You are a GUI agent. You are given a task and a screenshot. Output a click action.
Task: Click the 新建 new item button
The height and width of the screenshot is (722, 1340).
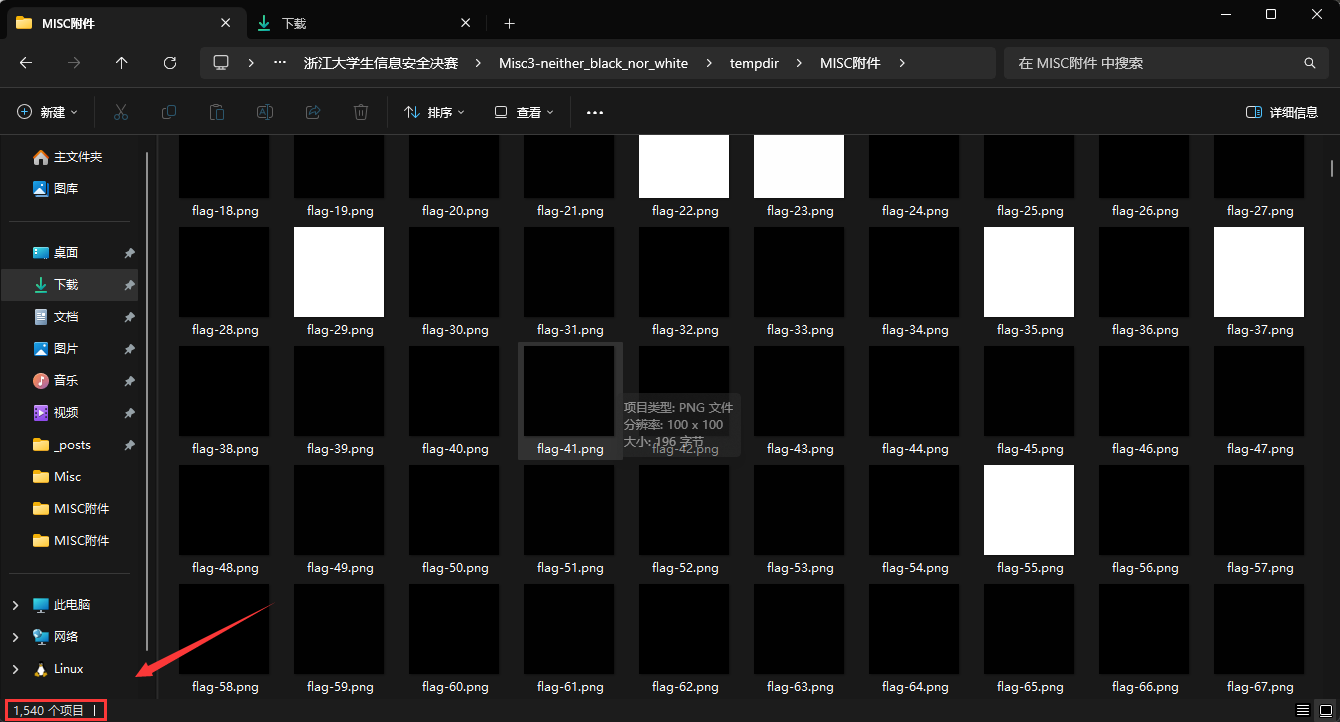(47, 113)
